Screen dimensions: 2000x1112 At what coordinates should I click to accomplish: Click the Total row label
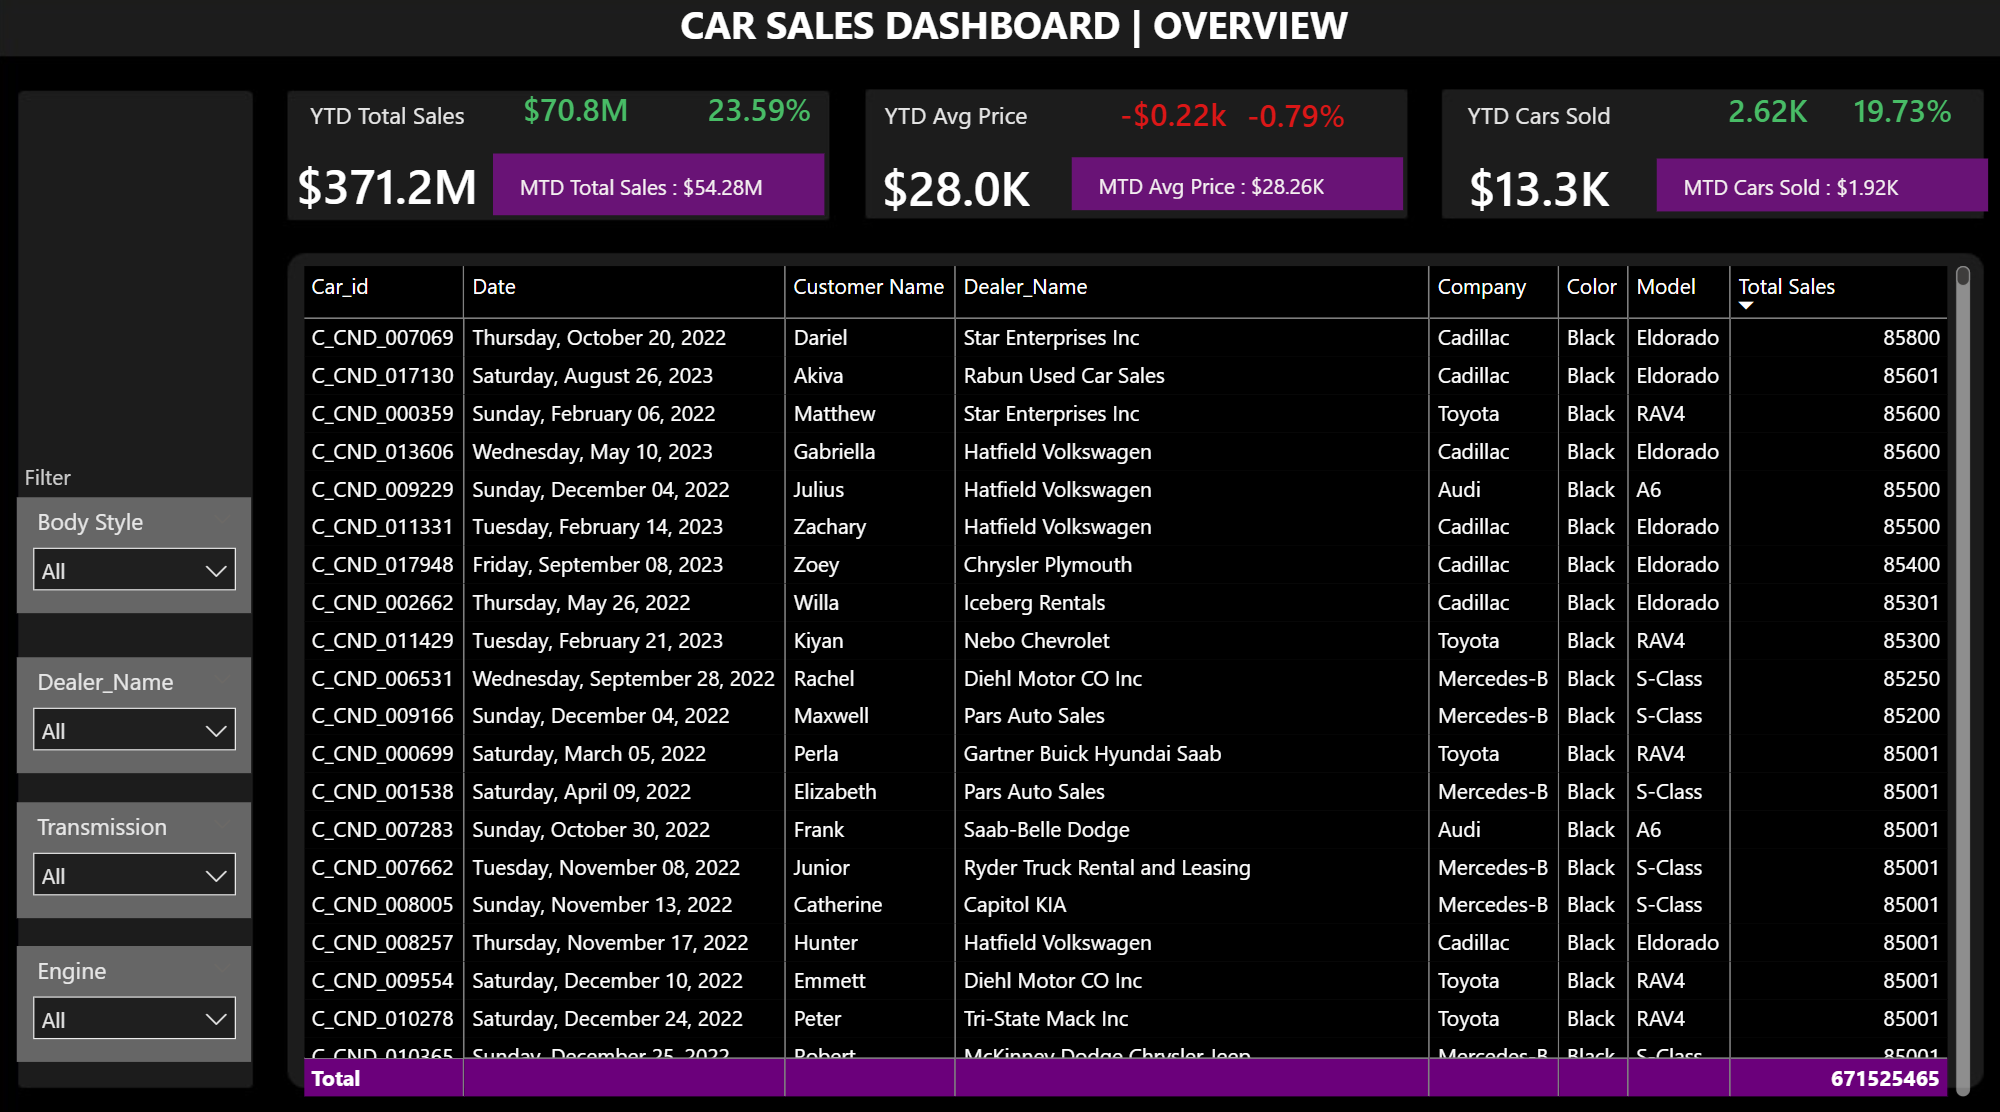335,1079
